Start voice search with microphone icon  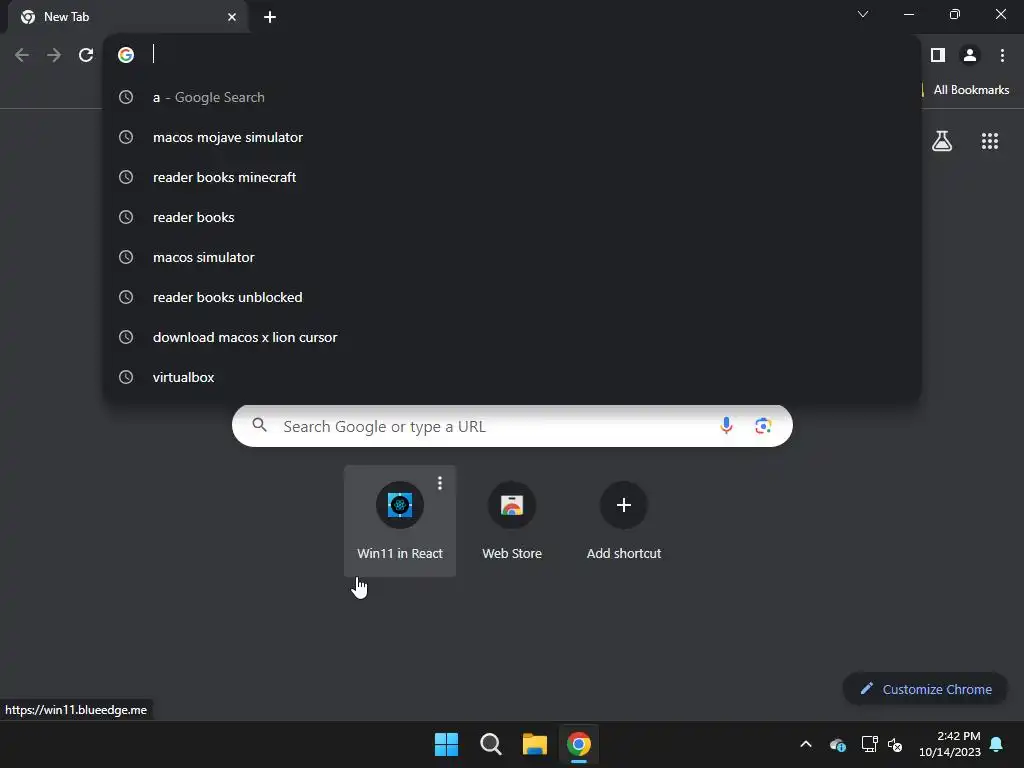point(726,426)
